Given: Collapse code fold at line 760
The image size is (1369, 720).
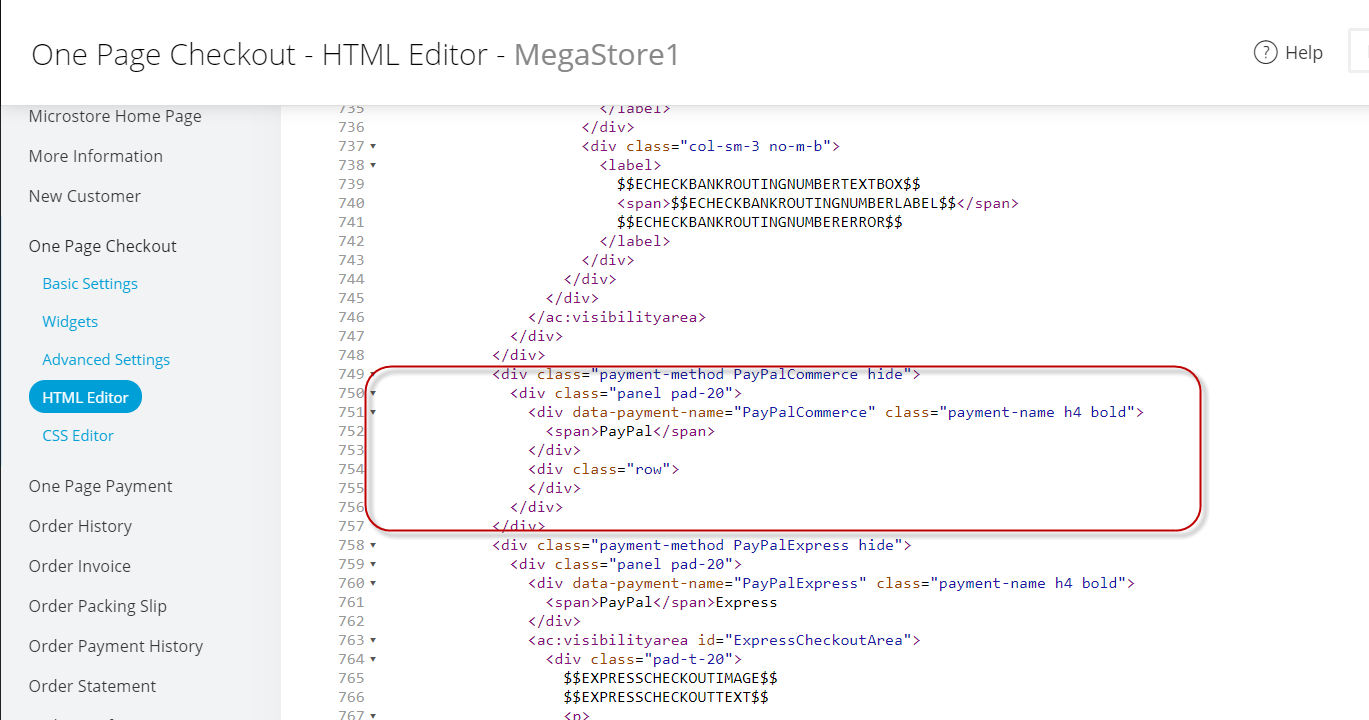Looking at the screenshot, I should 373,583.
